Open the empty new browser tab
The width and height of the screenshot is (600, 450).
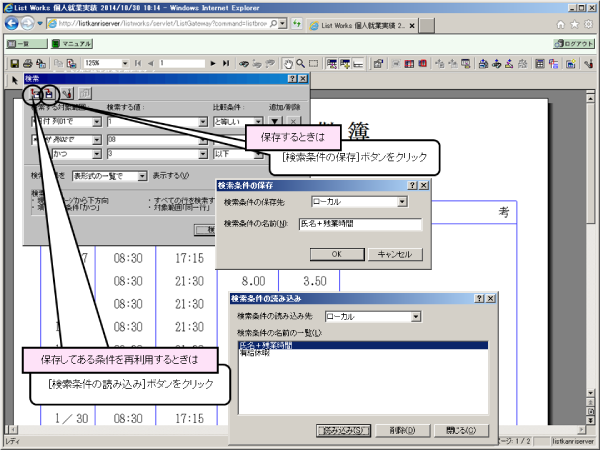point(427,26)
